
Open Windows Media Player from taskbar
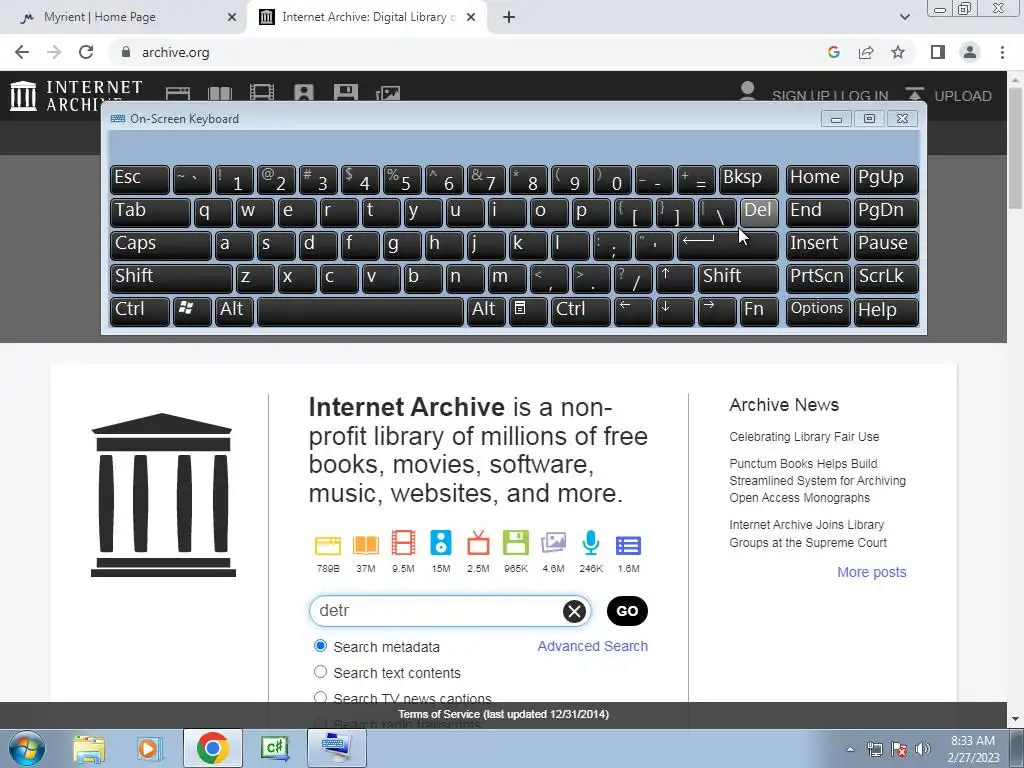pos(150,749)
